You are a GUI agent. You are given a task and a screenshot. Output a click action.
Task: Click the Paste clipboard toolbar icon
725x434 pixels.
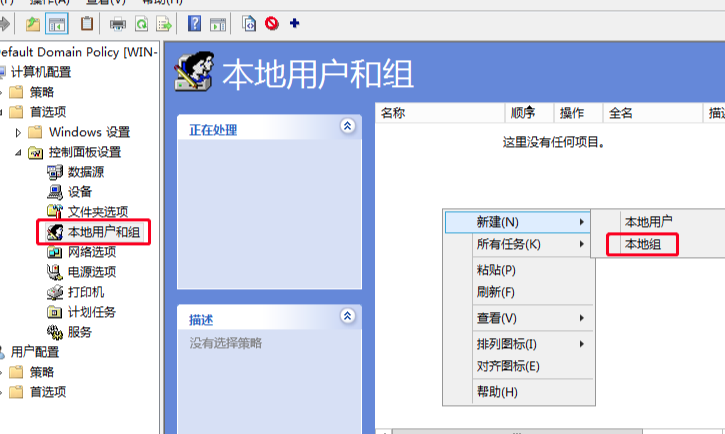(x=88, y=23)
